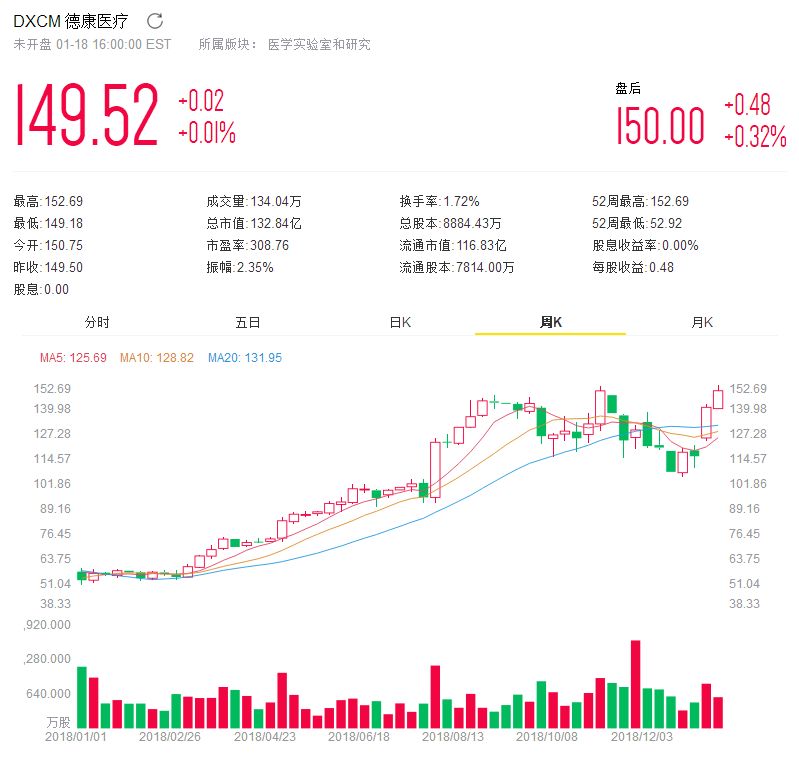Viewport: 799px width, 757px height.
Task: Select the 2018/08/13 date axis label
Action: pos(452,737)
